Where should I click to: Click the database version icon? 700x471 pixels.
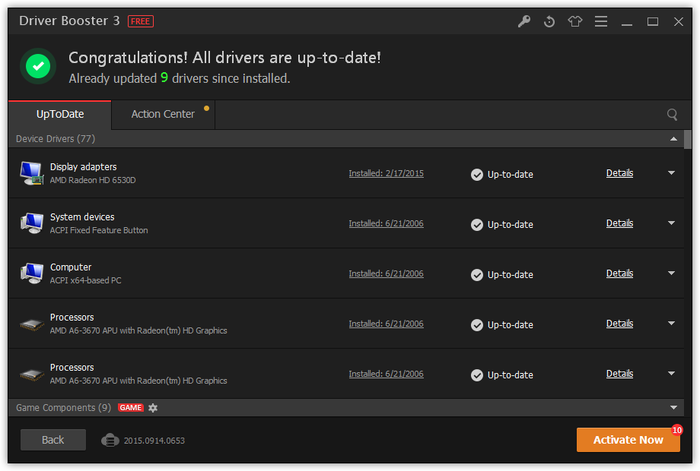[x=110, y=440]
